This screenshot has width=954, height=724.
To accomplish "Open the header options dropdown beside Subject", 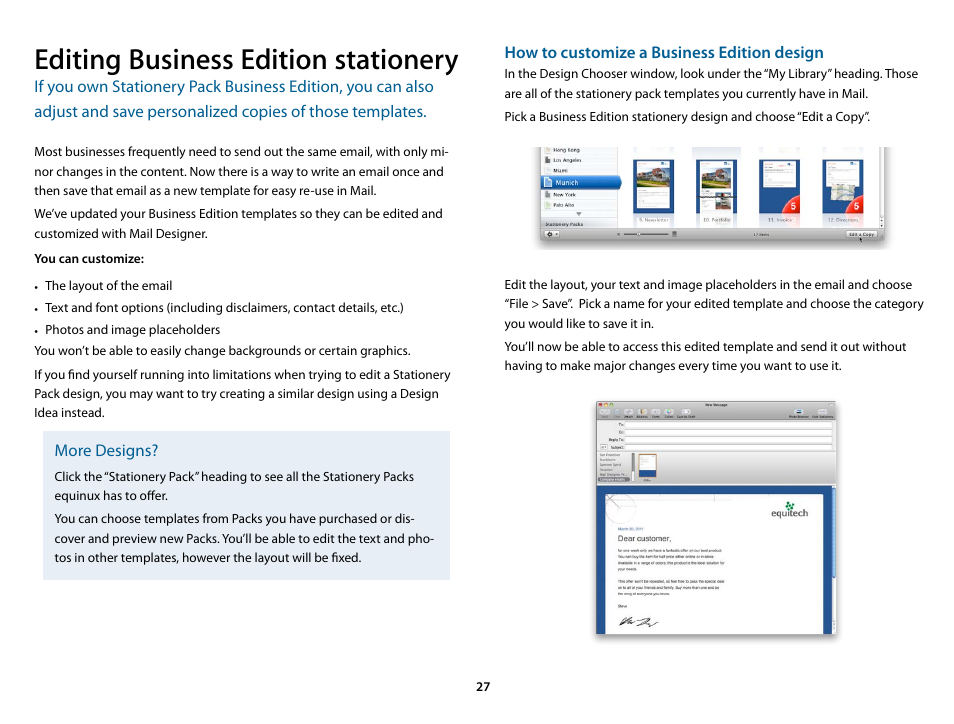I will (x=604, y=447).
